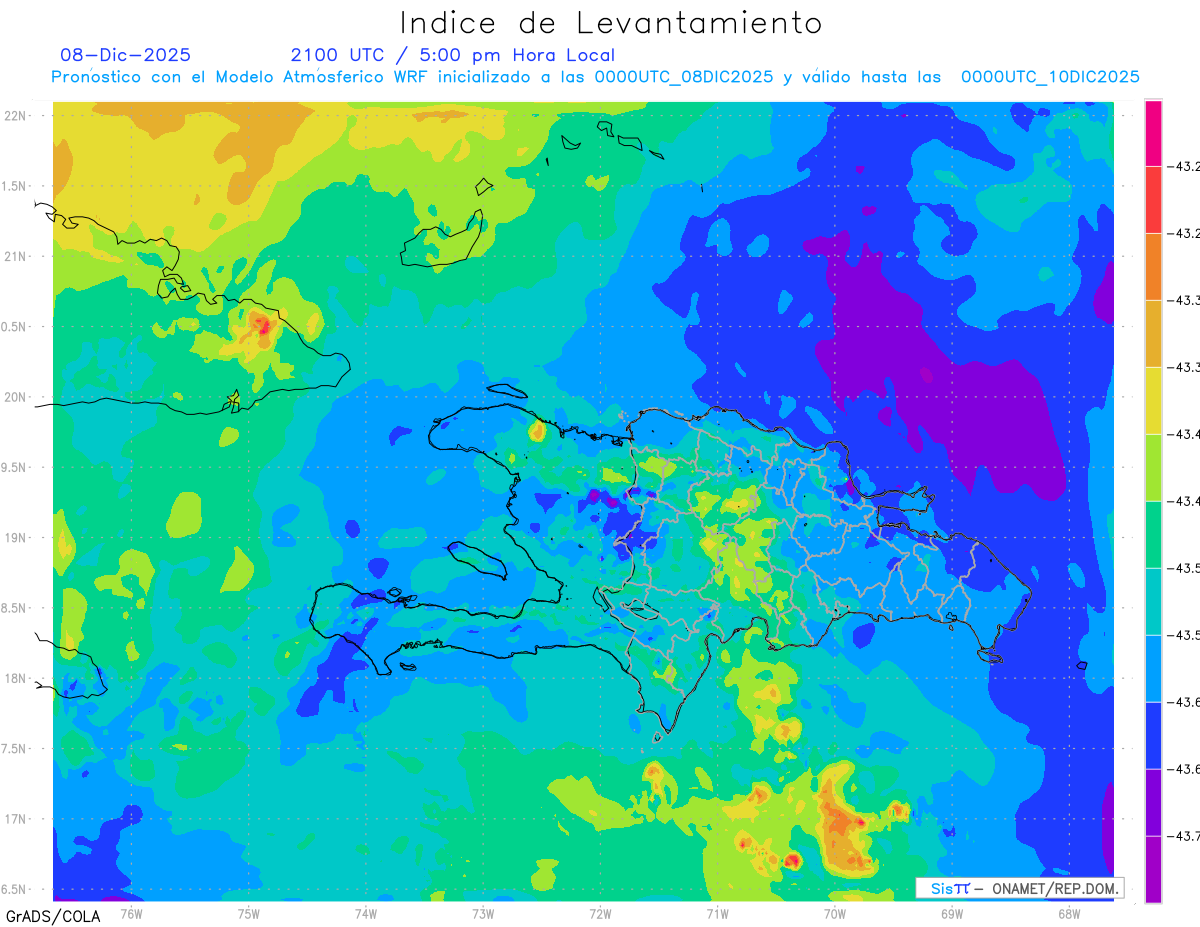The width and height of the screenshot is (1200, 927).
Task: Select the royal blue legend swatch
Action: tap(1153, 735)
